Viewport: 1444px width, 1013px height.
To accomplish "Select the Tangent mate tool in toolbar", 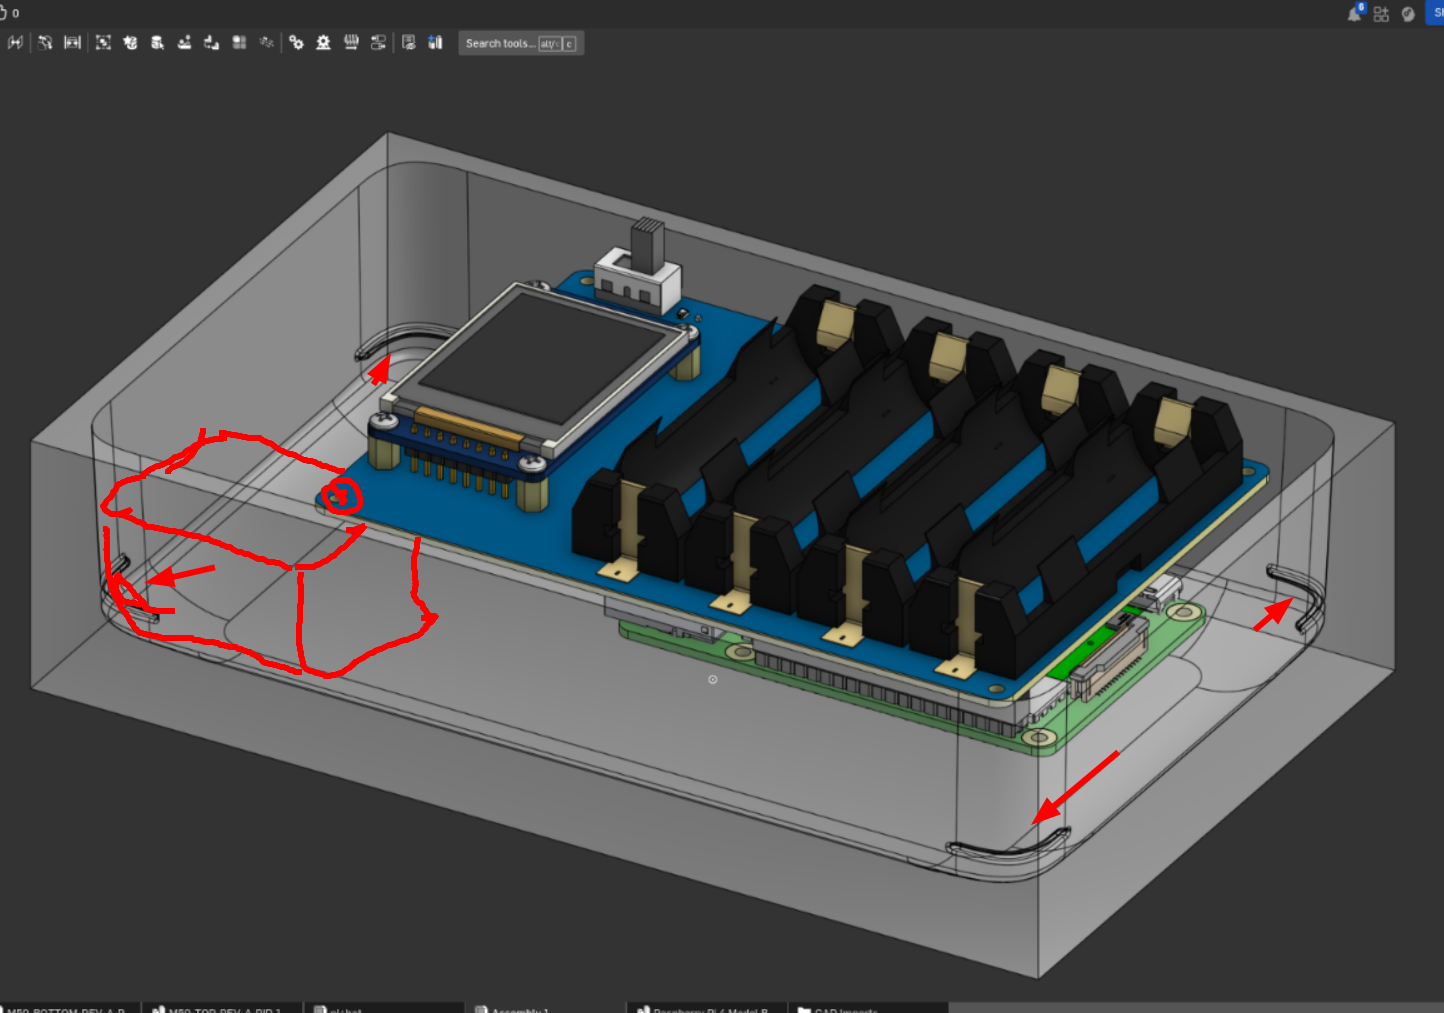I will [45, 43].
